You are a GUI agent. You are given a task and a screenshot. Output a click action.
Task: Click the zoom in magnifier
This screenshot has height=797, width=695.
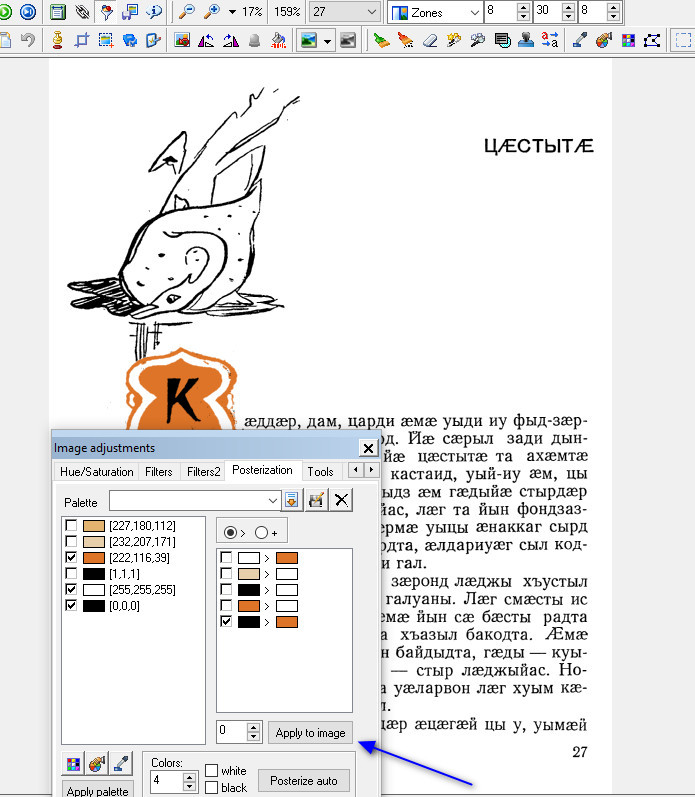coord(211,11)
